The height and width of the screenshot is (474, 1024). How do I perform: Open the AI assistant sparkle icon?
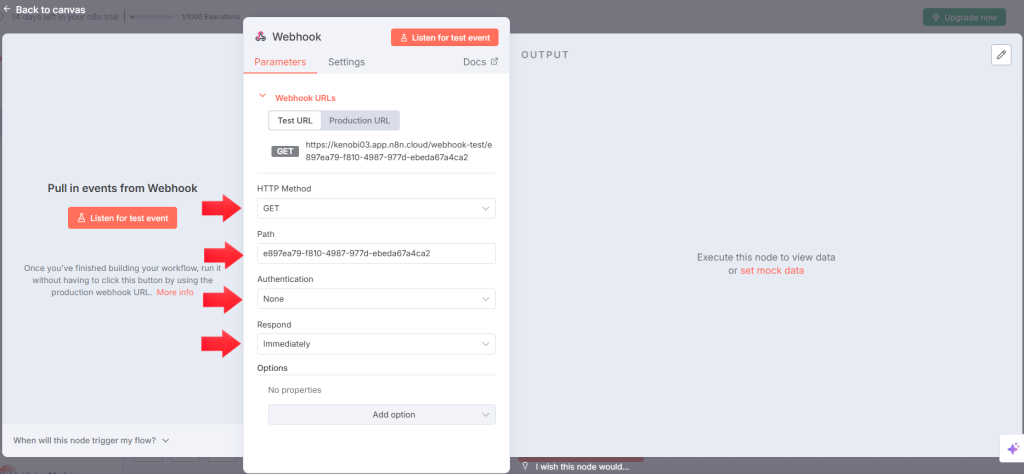click(1012, 449)
